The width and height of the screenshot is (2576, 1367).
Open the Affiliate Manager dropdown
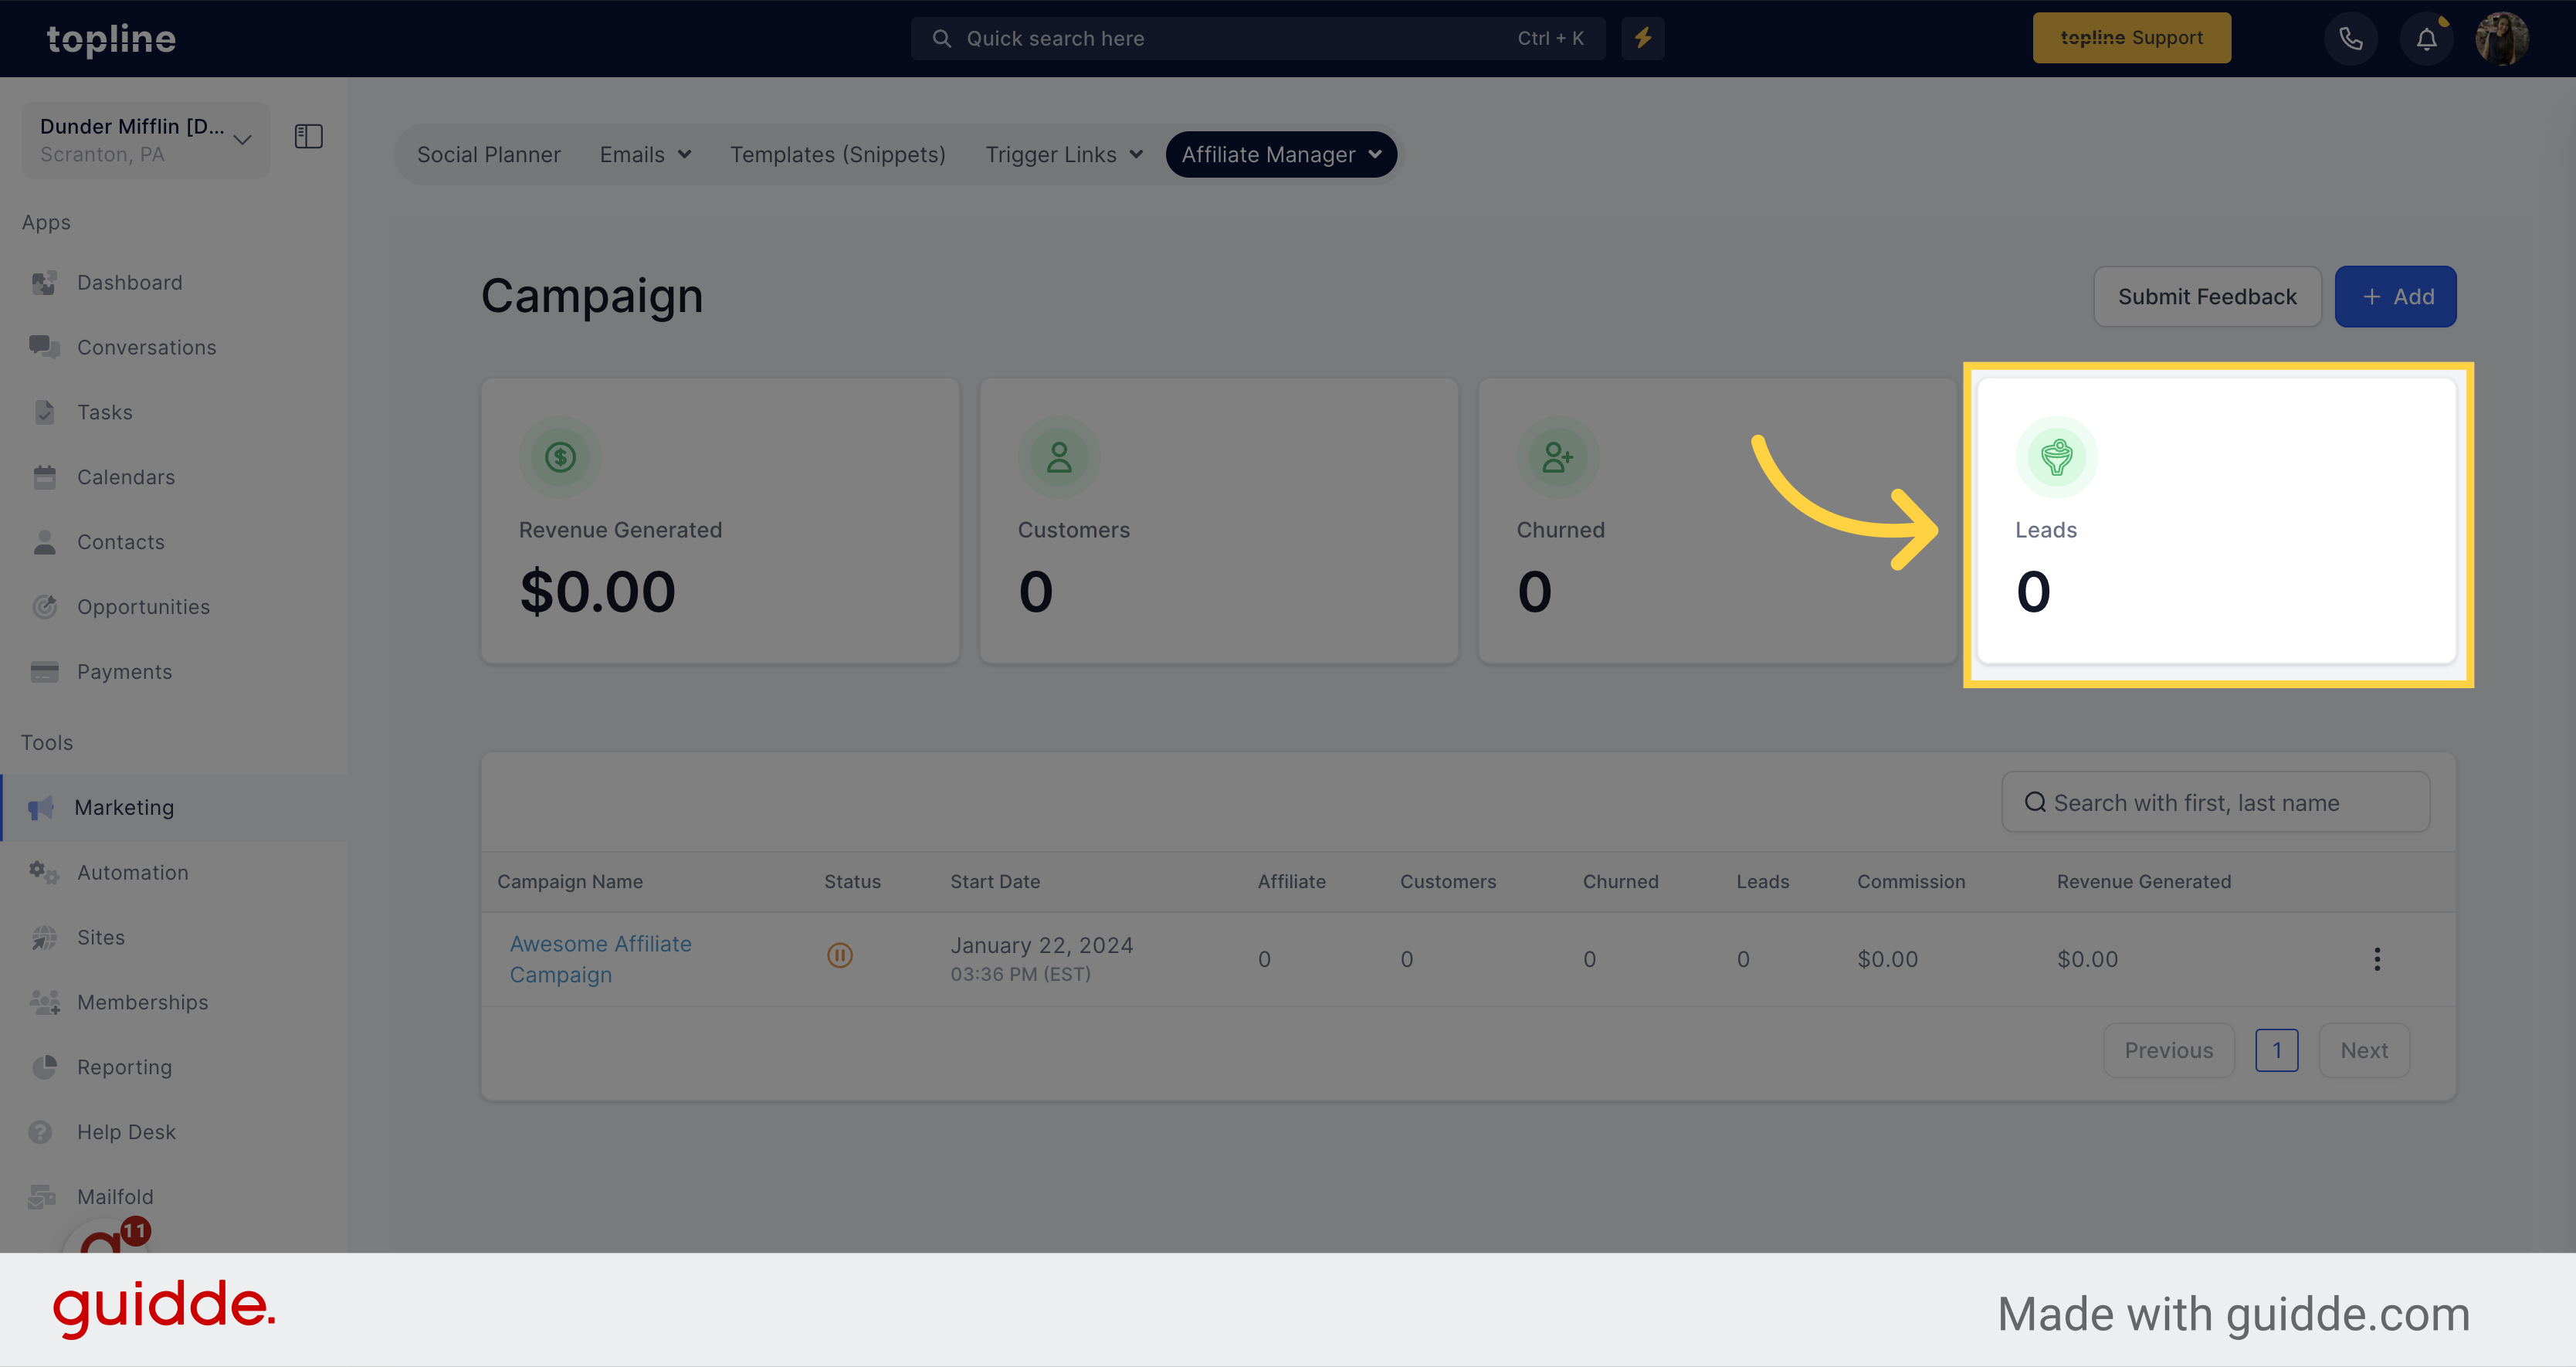[1281, 155]
